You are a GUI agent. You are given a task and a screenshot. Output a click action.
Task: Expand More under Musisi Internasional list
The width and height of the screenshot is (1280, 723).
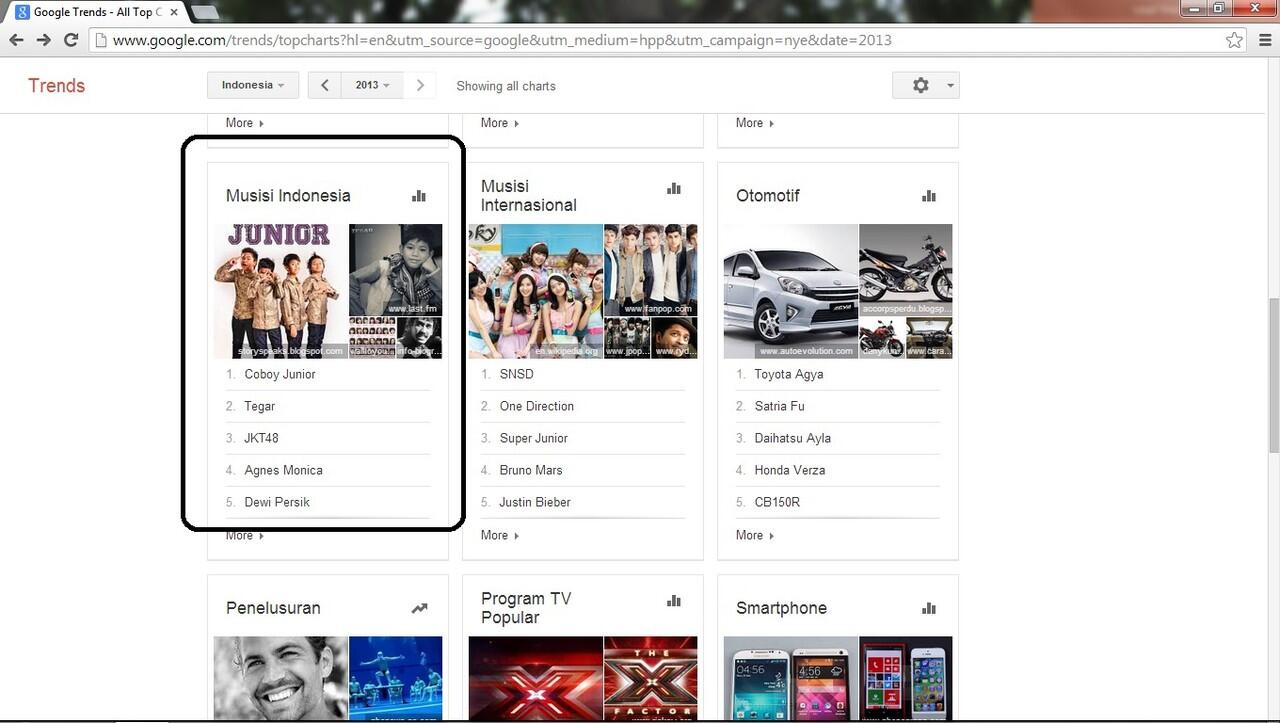point(500,536)
